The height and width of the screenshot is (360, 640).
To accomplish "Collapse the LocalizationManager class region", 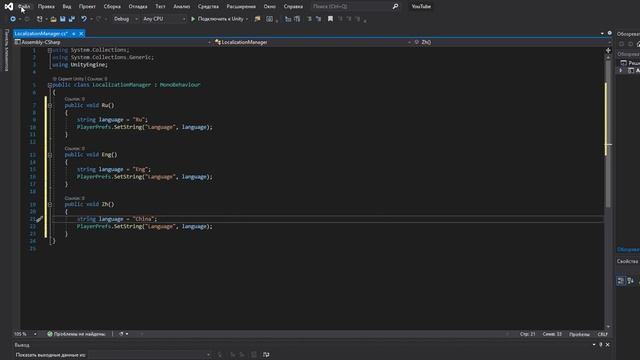I will coord(50,85).
